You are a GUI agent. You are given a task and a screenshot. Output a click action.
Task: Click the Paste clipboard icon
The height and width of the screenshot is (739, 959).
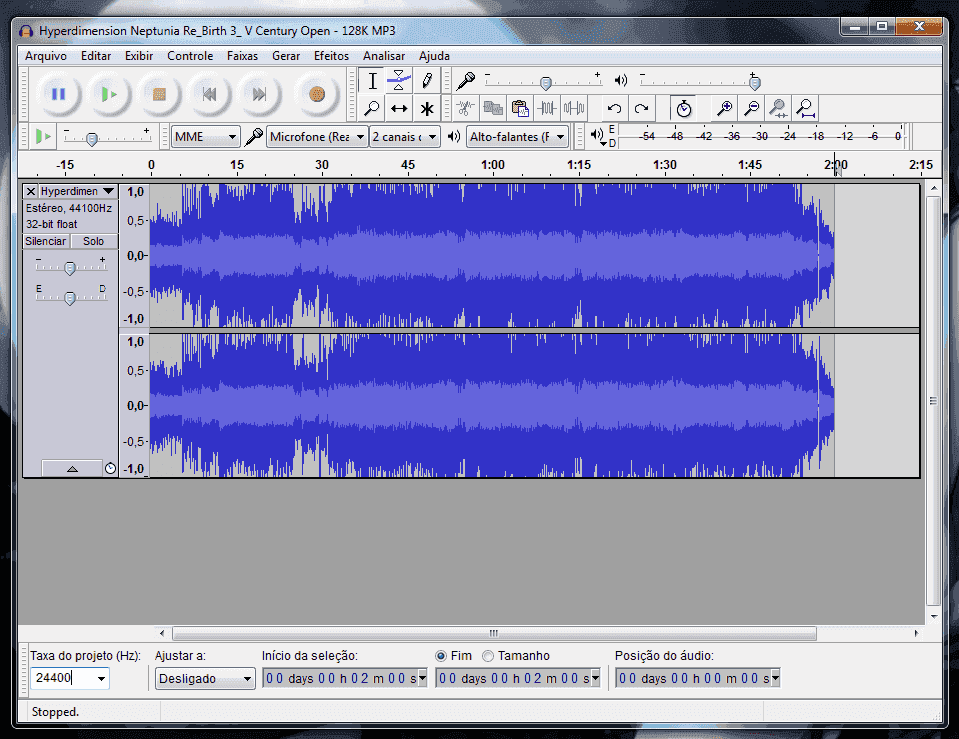(x=520, y=109)
